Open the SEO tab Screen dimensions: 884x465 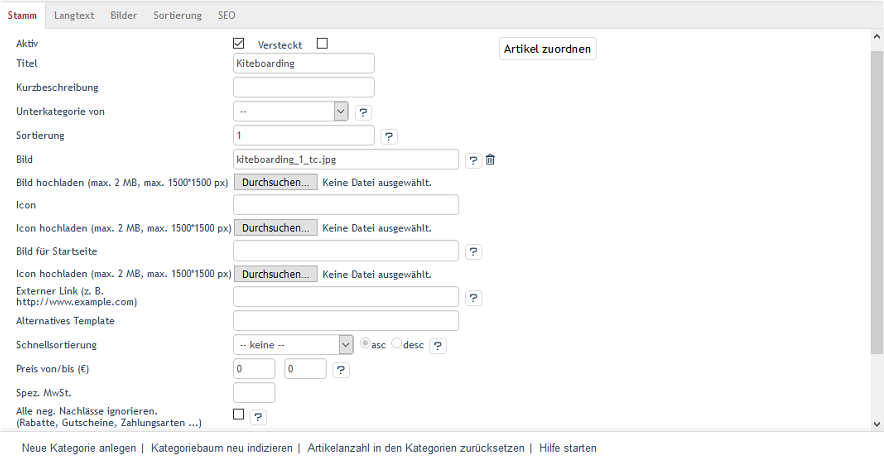coord(227,15)
